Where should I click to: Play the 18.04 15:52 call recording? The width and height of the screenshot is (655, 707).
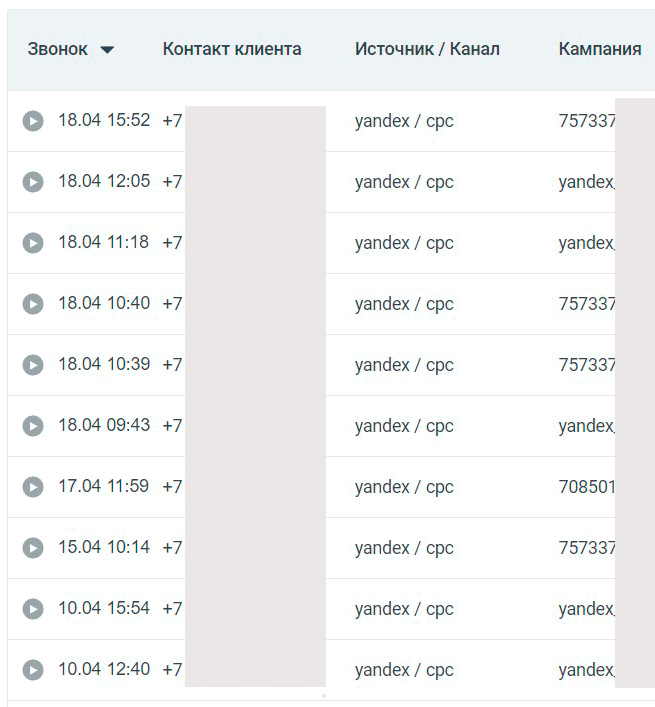[33, 121]
